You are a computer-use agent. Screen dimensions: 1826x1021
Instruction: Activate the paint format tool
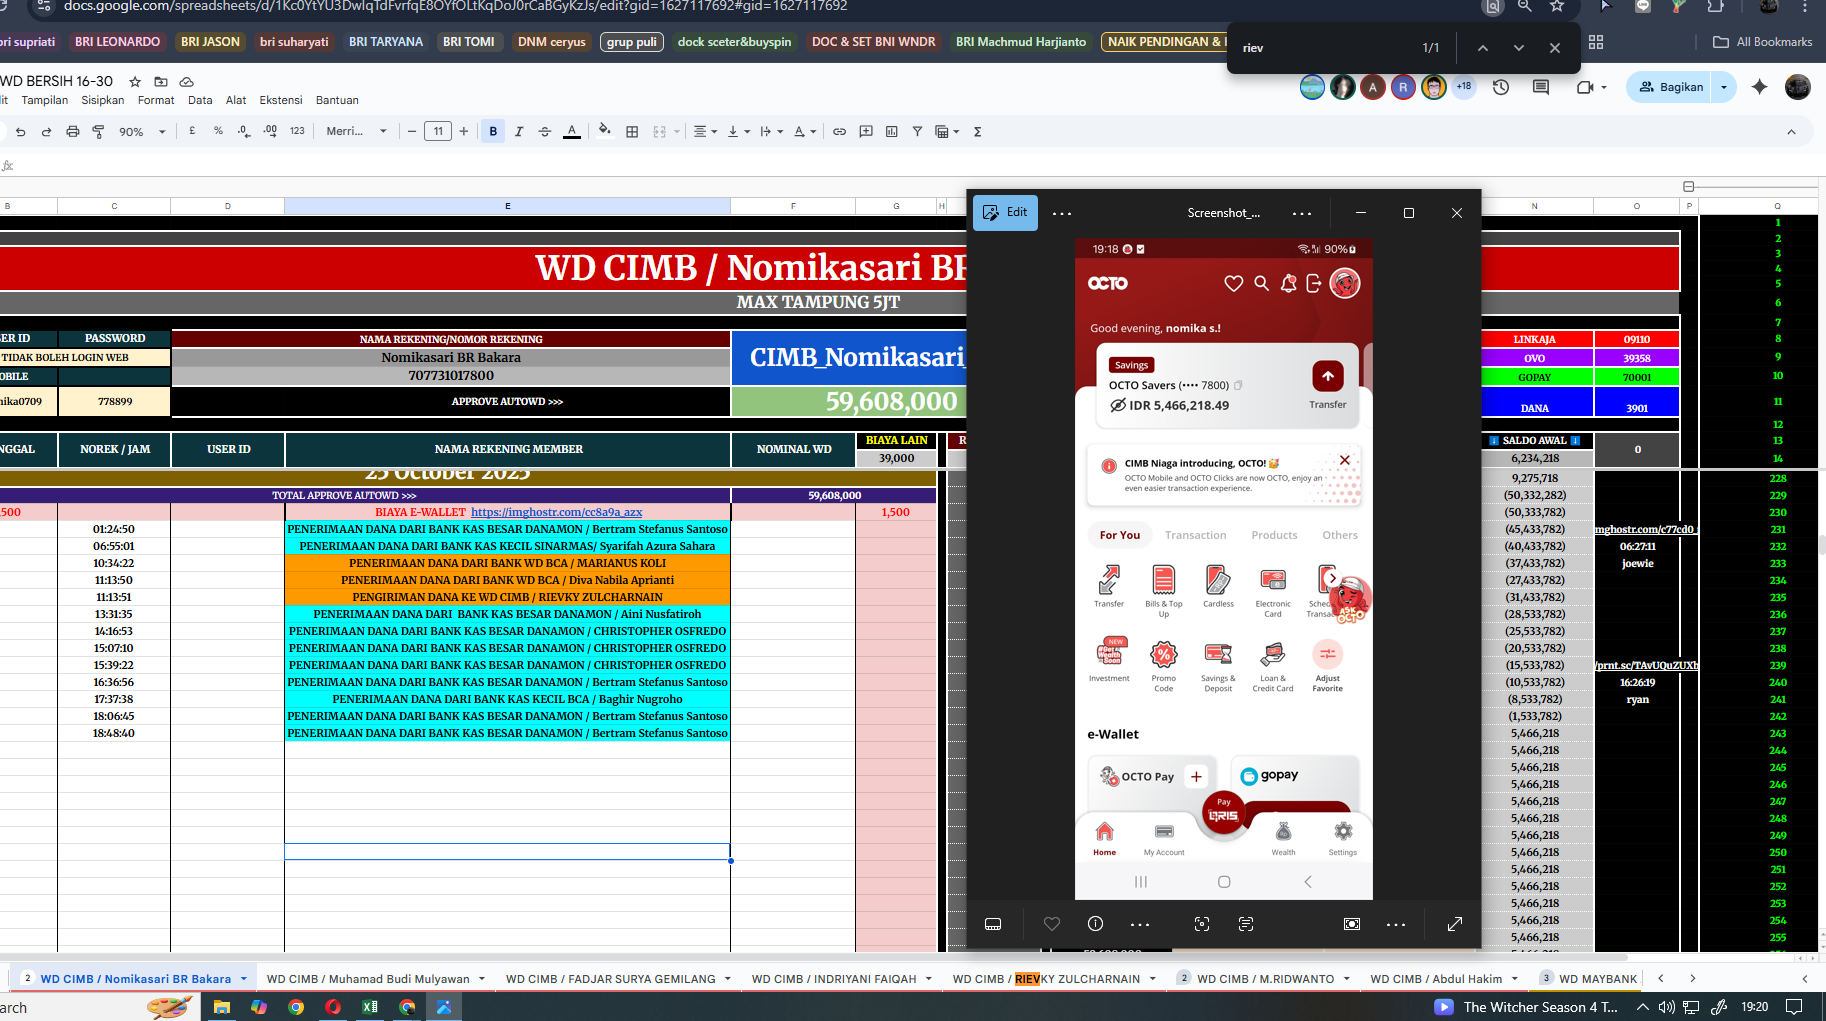[98, 131]
